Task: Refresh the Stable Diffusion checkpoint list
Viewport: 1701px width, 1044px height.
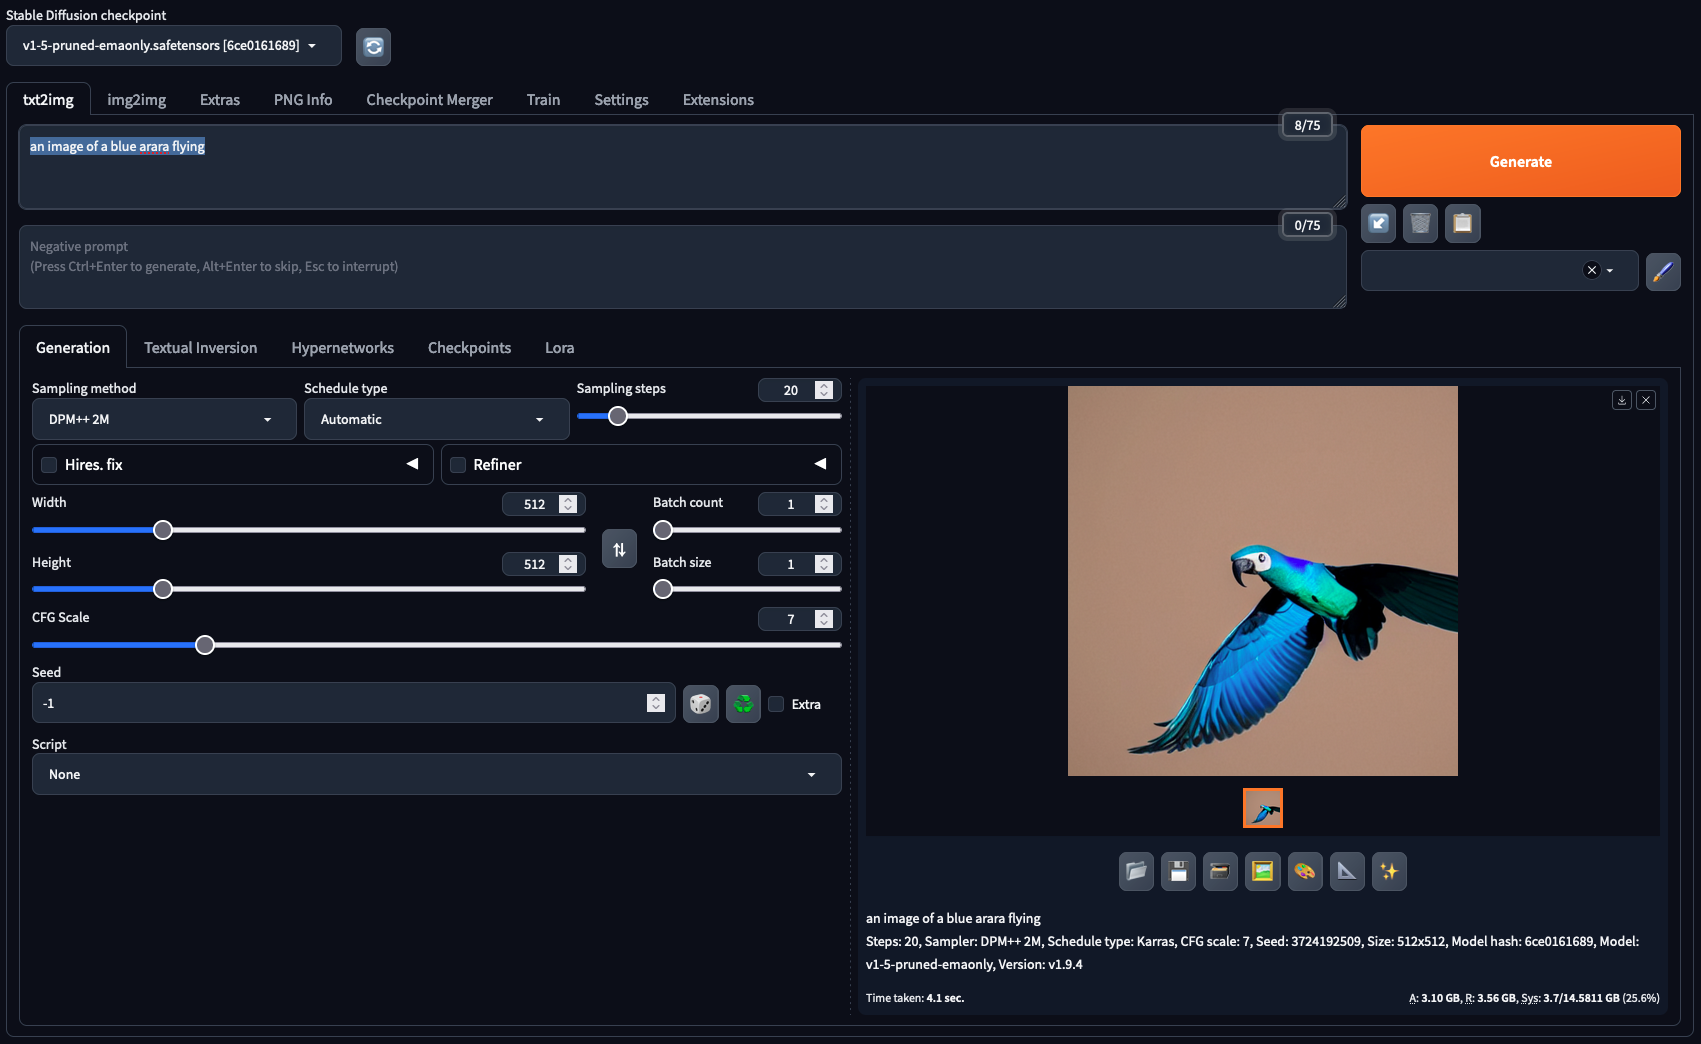Action: click(373, 46)
